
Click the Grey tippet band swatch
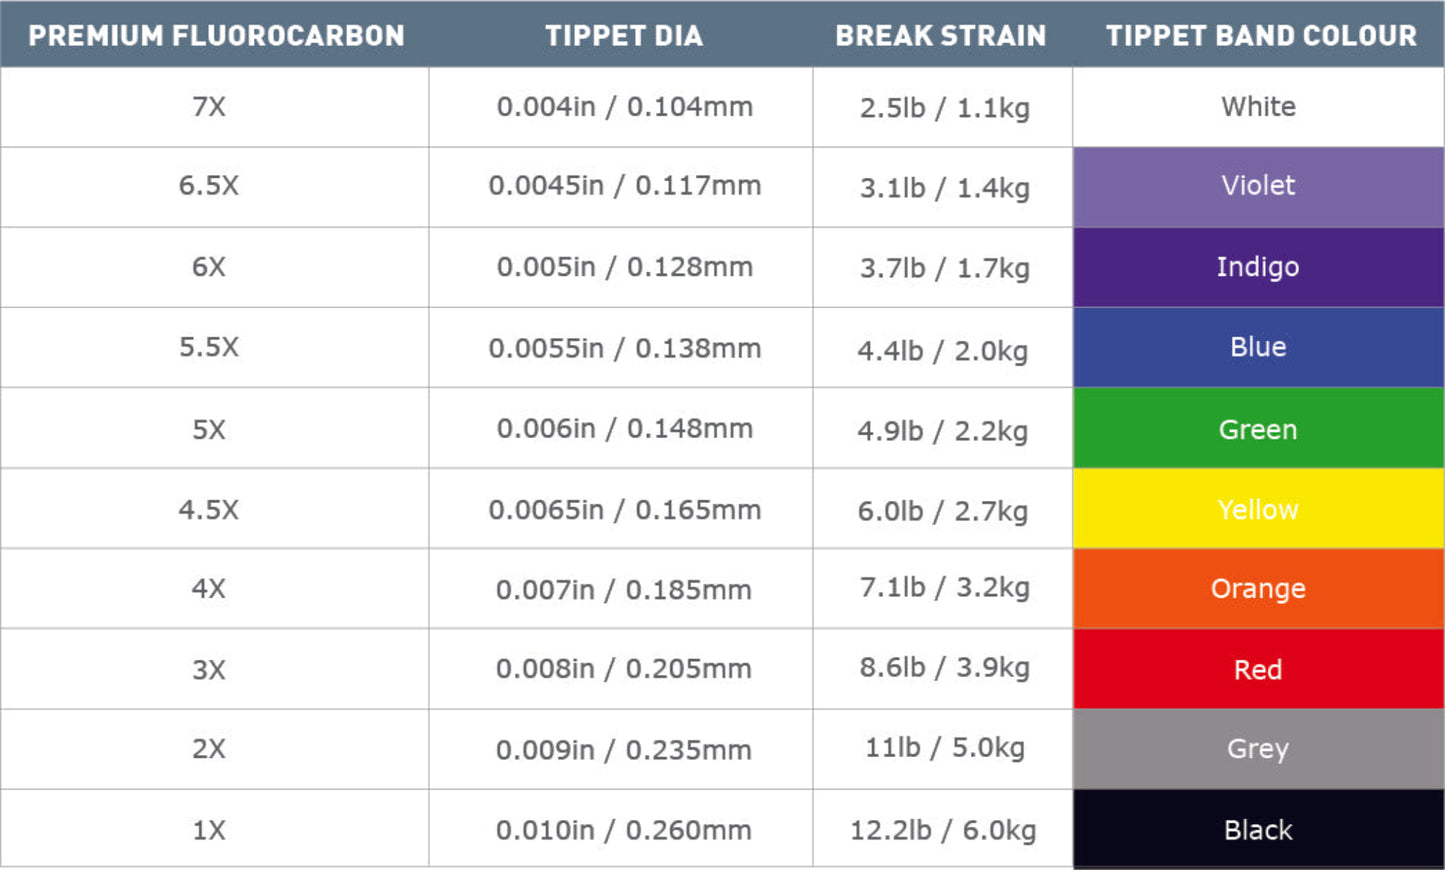pos(1258,749)
